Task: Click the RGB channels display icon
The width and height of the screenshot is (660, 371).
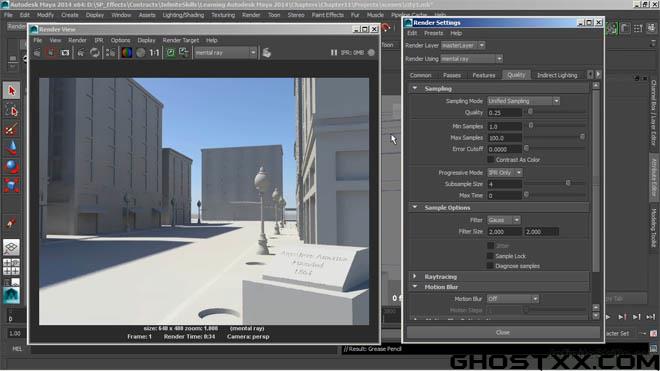Action: pyautogui.click(x=126, y=53)
